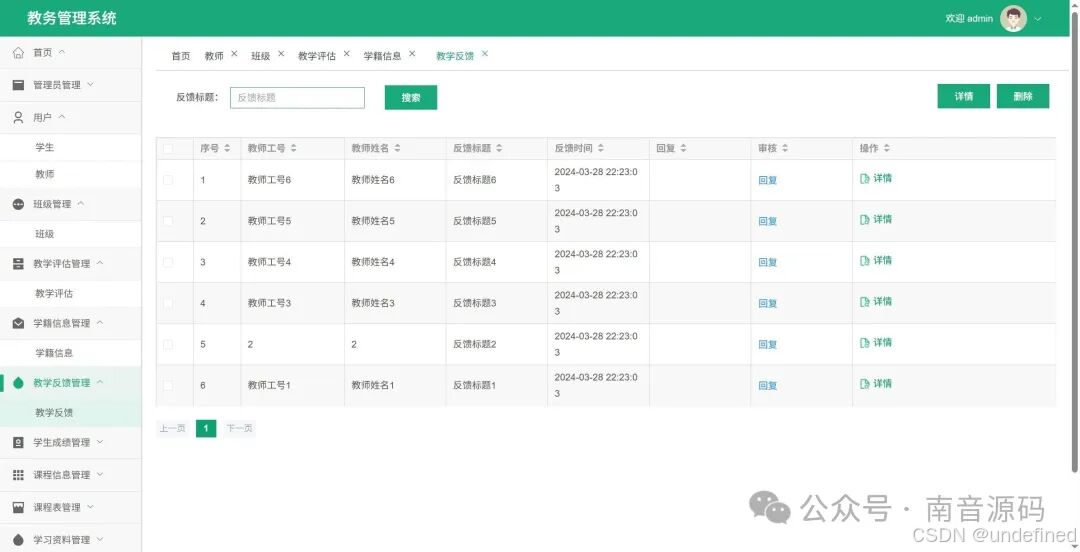Screen dimensions: 1080x552
Task: Click the 教学反馈管理 drop icon
Action: pyautogui.click(x=19, y=382)
